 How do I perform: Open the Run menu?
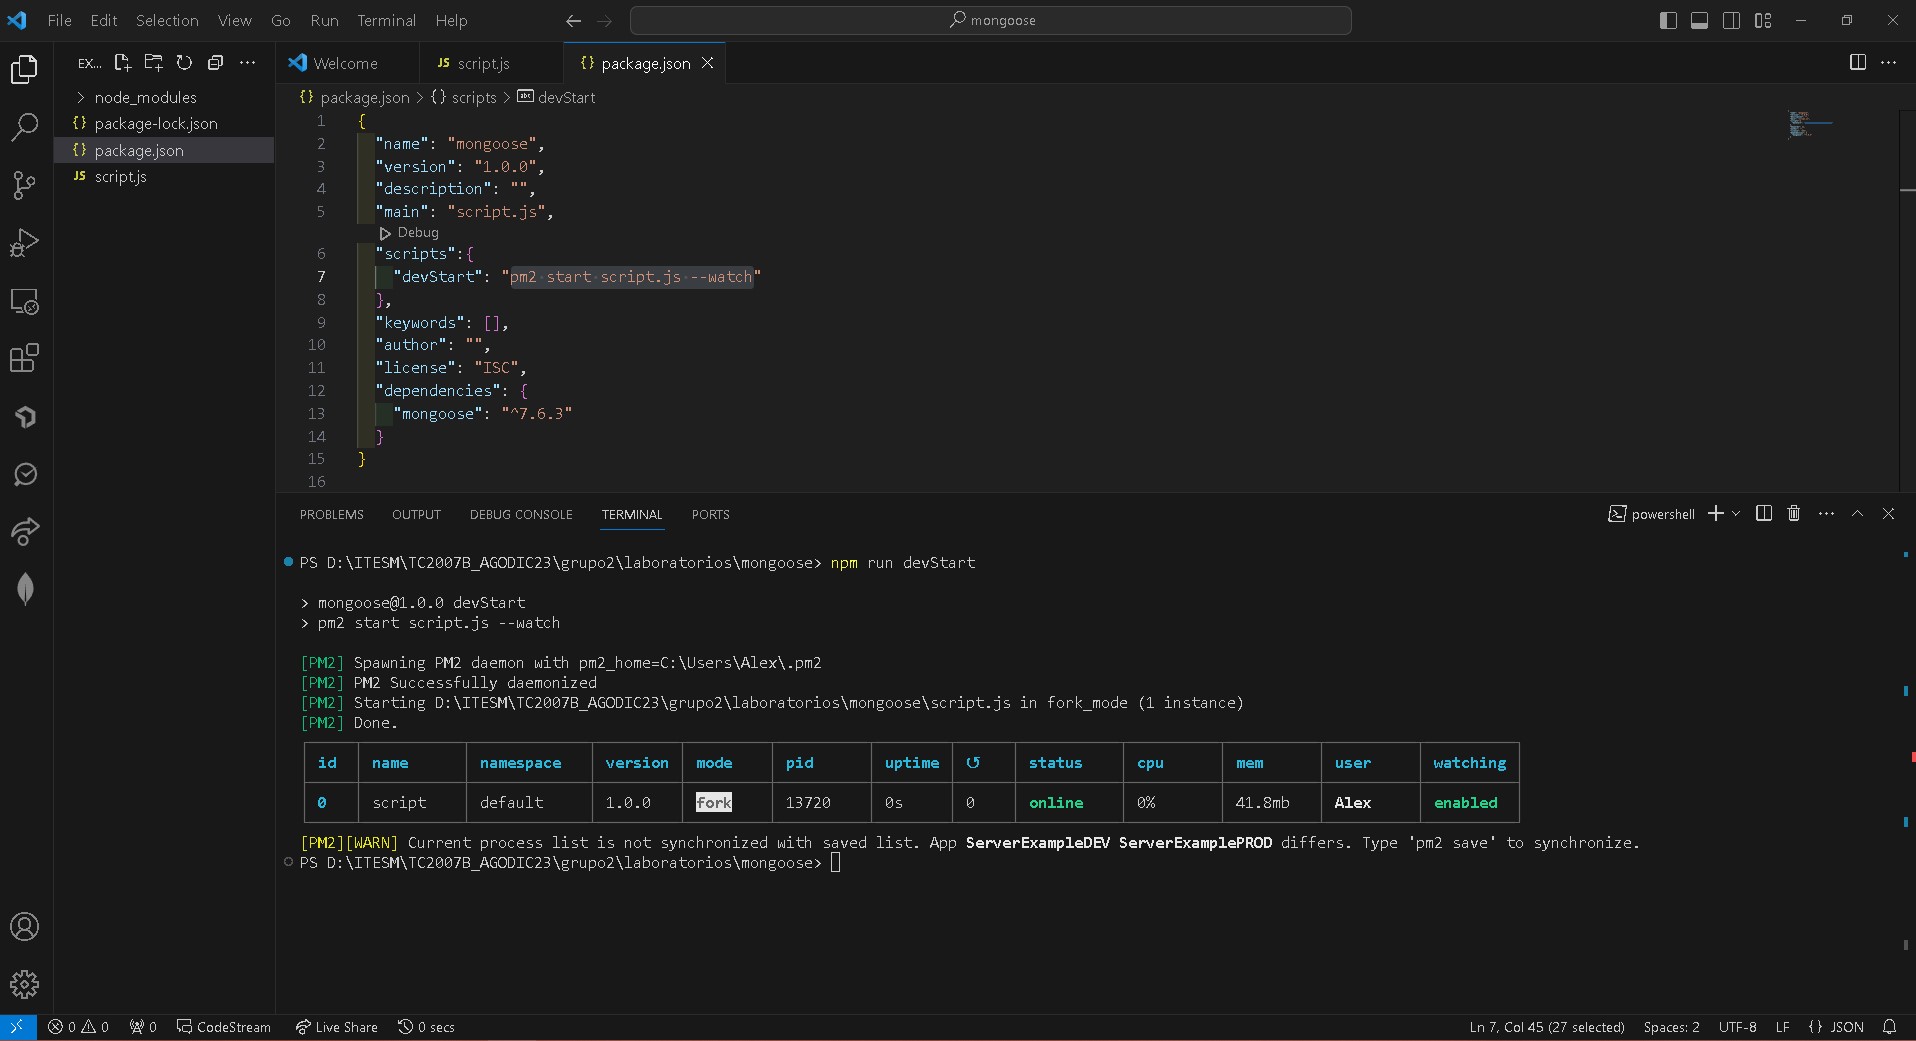coord(324,20)
